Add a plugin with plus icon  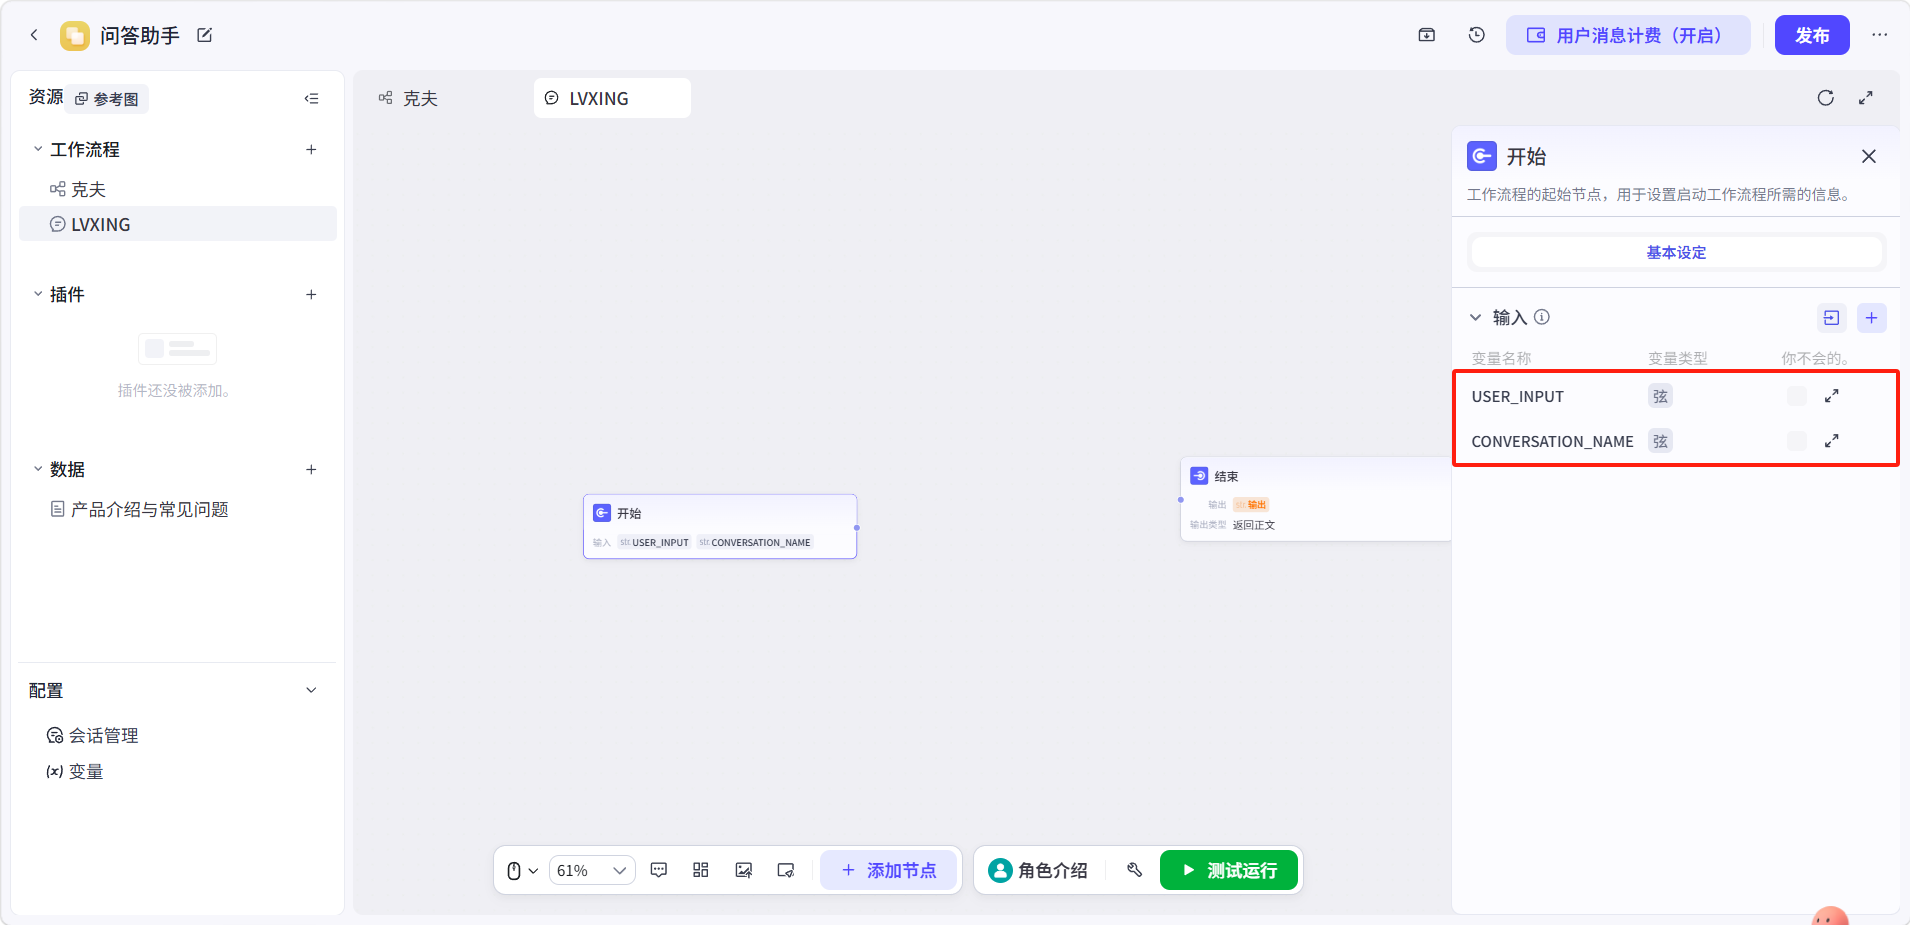point(311,294)
